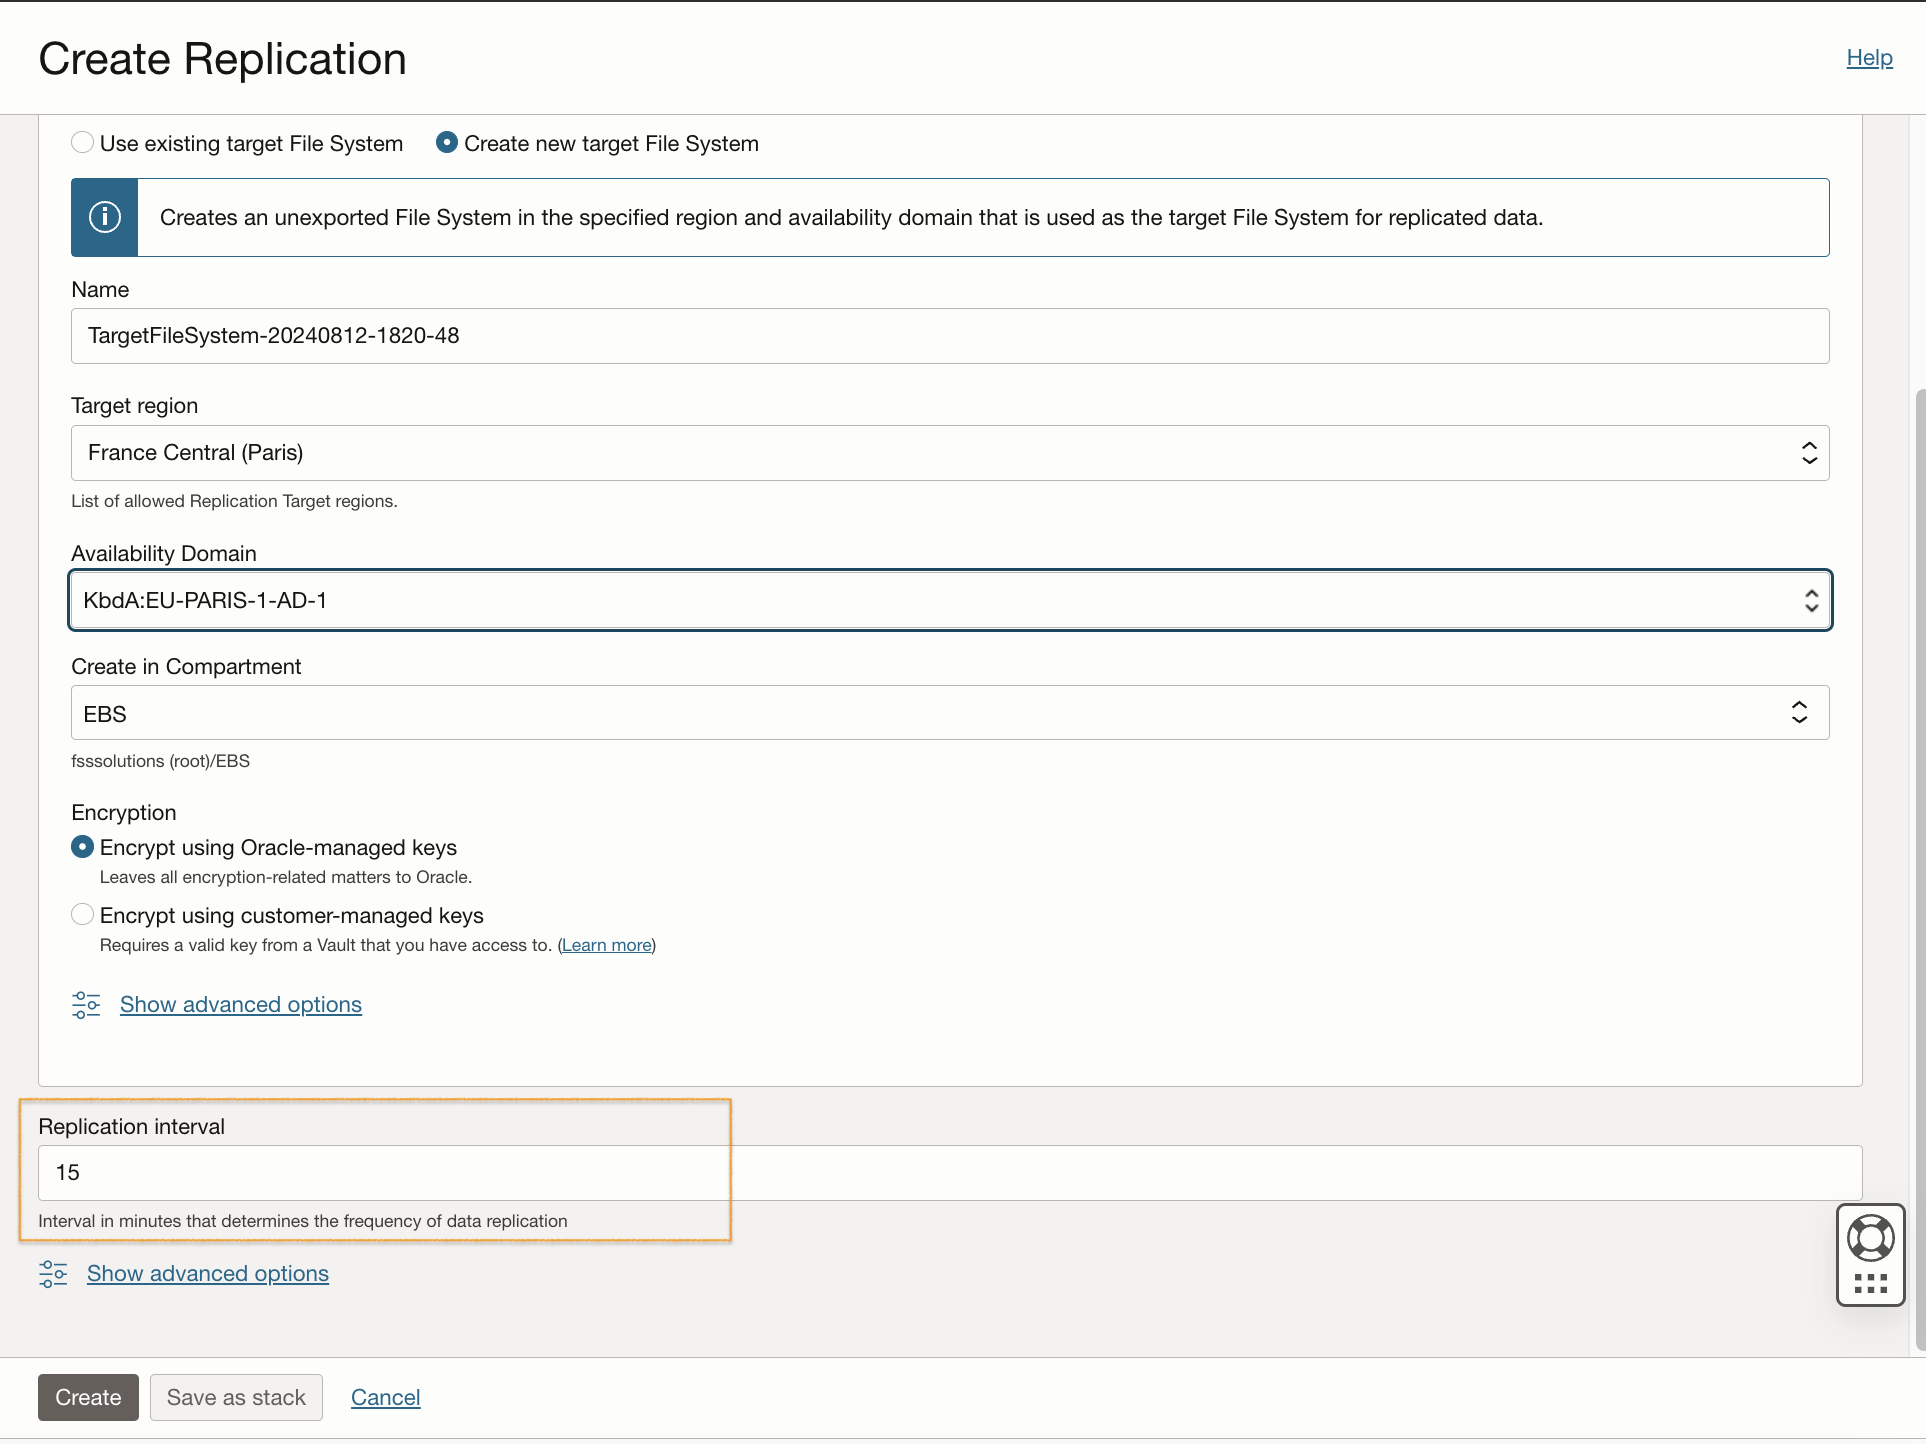
Task: Click the Compartment stepper chevrons
Action: tap(1798, 712)
